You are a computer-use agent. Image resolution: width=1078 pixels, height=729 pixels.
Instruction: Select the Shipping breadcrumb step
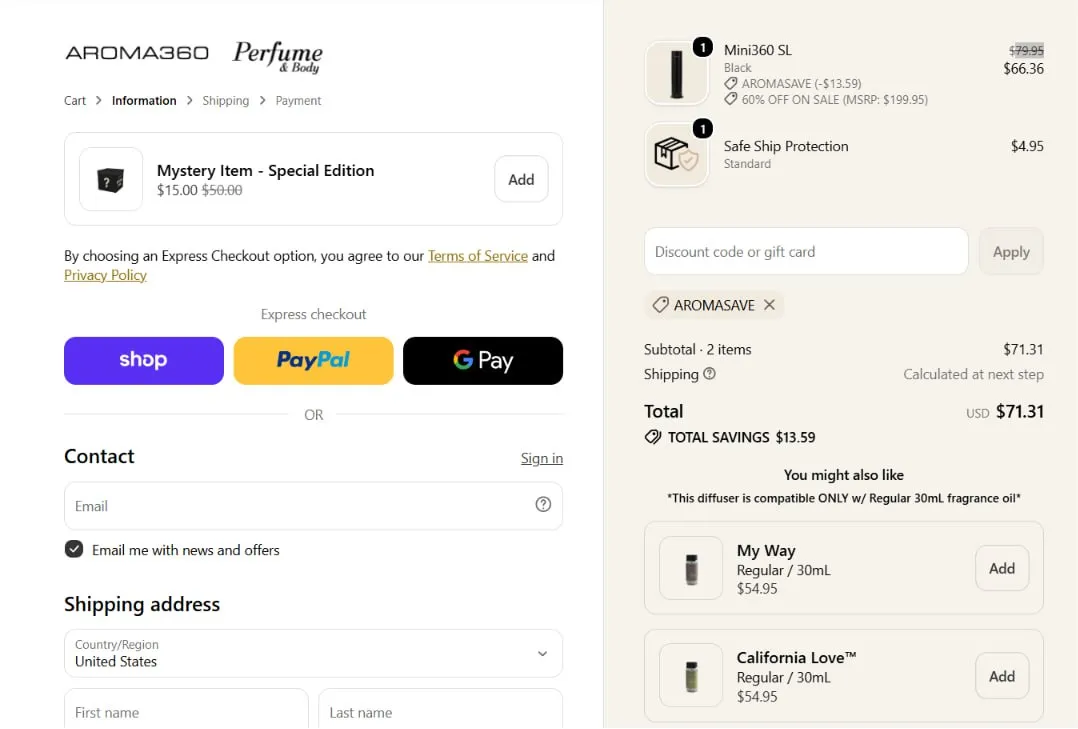pyautogui.click(x=226, y=100)
